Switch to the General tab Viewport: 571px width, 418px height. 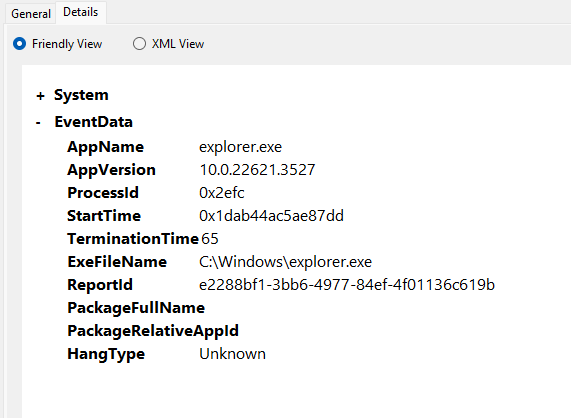point(31,14)
